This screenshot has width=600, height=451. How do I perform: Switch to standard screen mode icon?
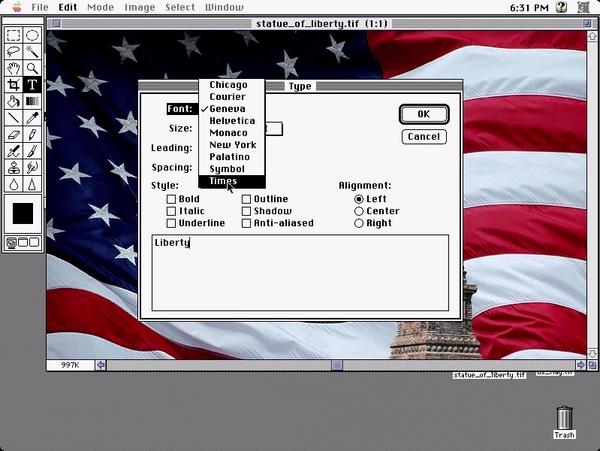(12, 243)
